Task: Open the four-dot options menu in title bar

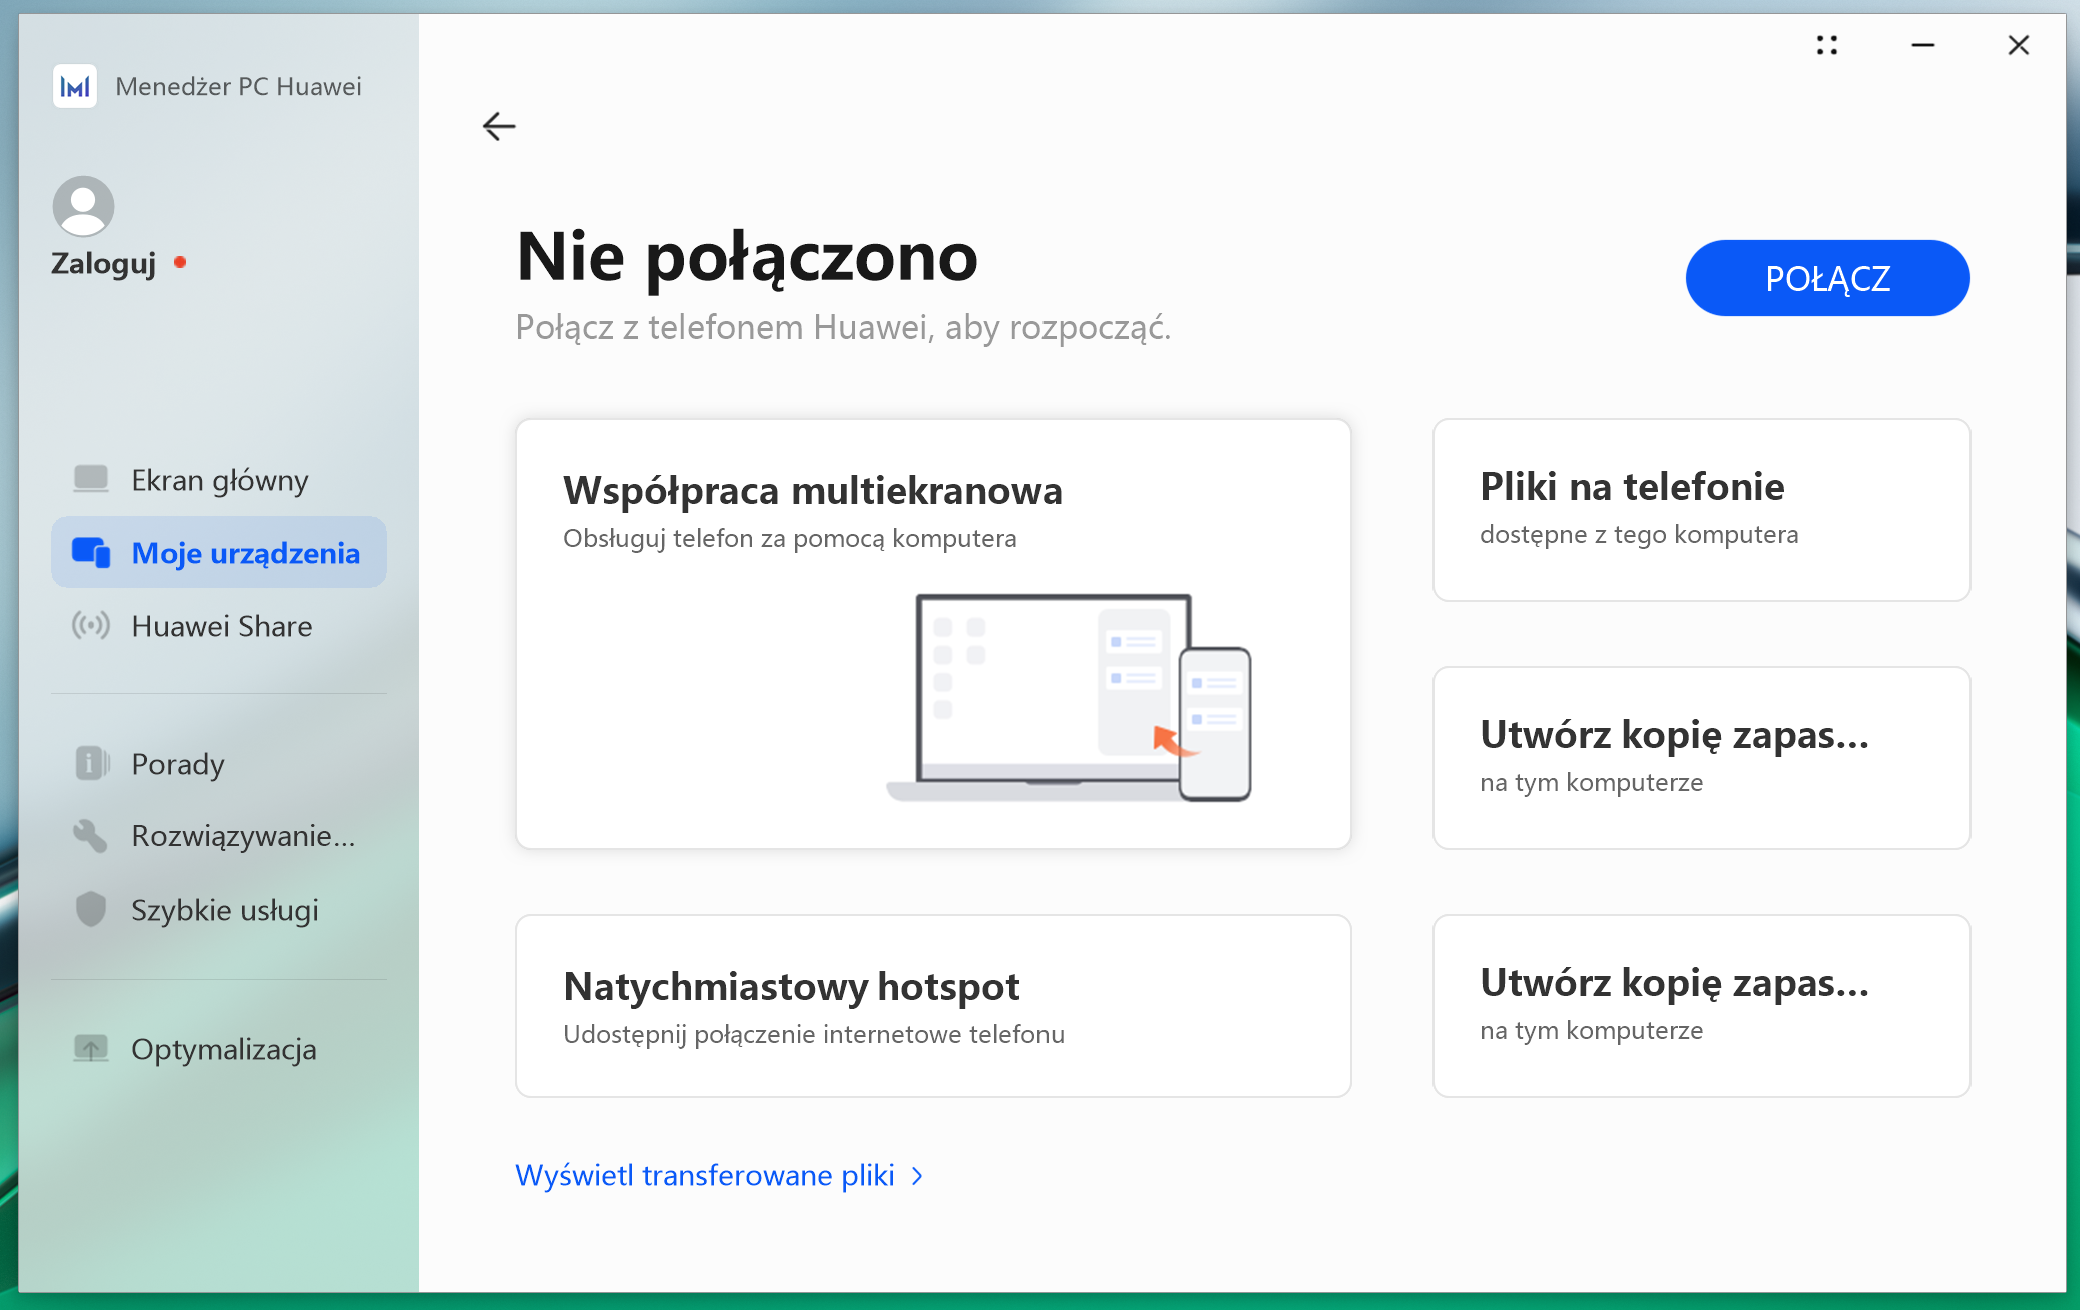Action: coord(1827,45)
